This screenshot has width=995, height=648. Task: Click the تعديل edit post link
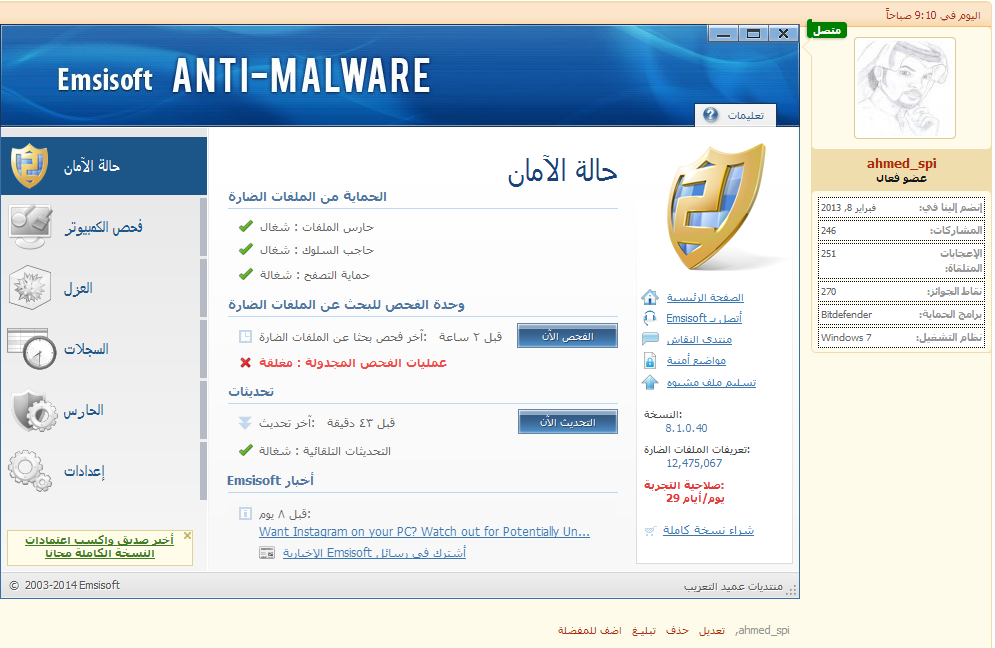(712, 630)
